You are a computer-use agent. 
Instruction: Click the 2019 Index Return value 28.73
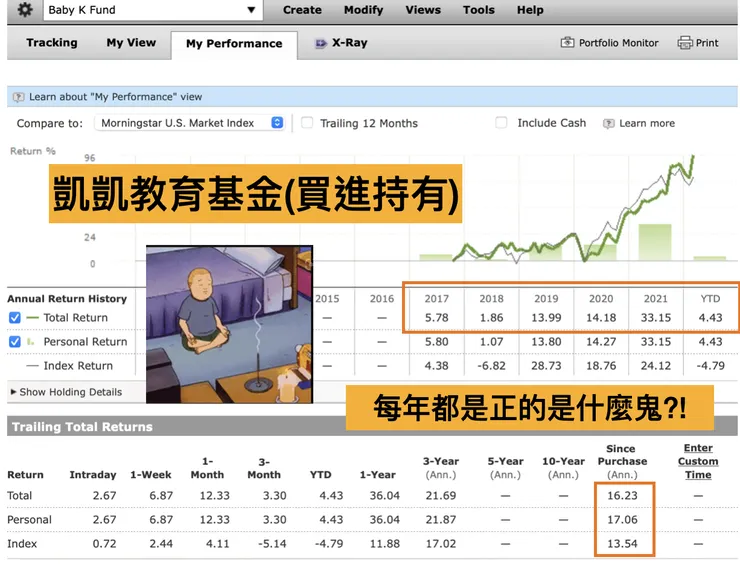pyautogui.click(x=546, y=366)
